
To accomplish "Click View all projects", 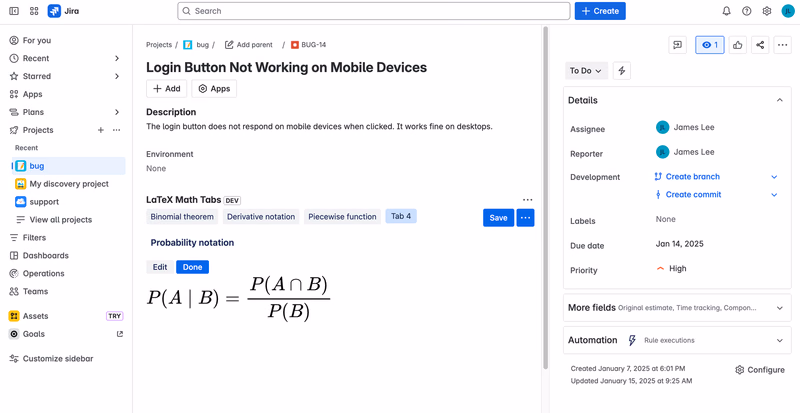I will [x=68, y=220].
